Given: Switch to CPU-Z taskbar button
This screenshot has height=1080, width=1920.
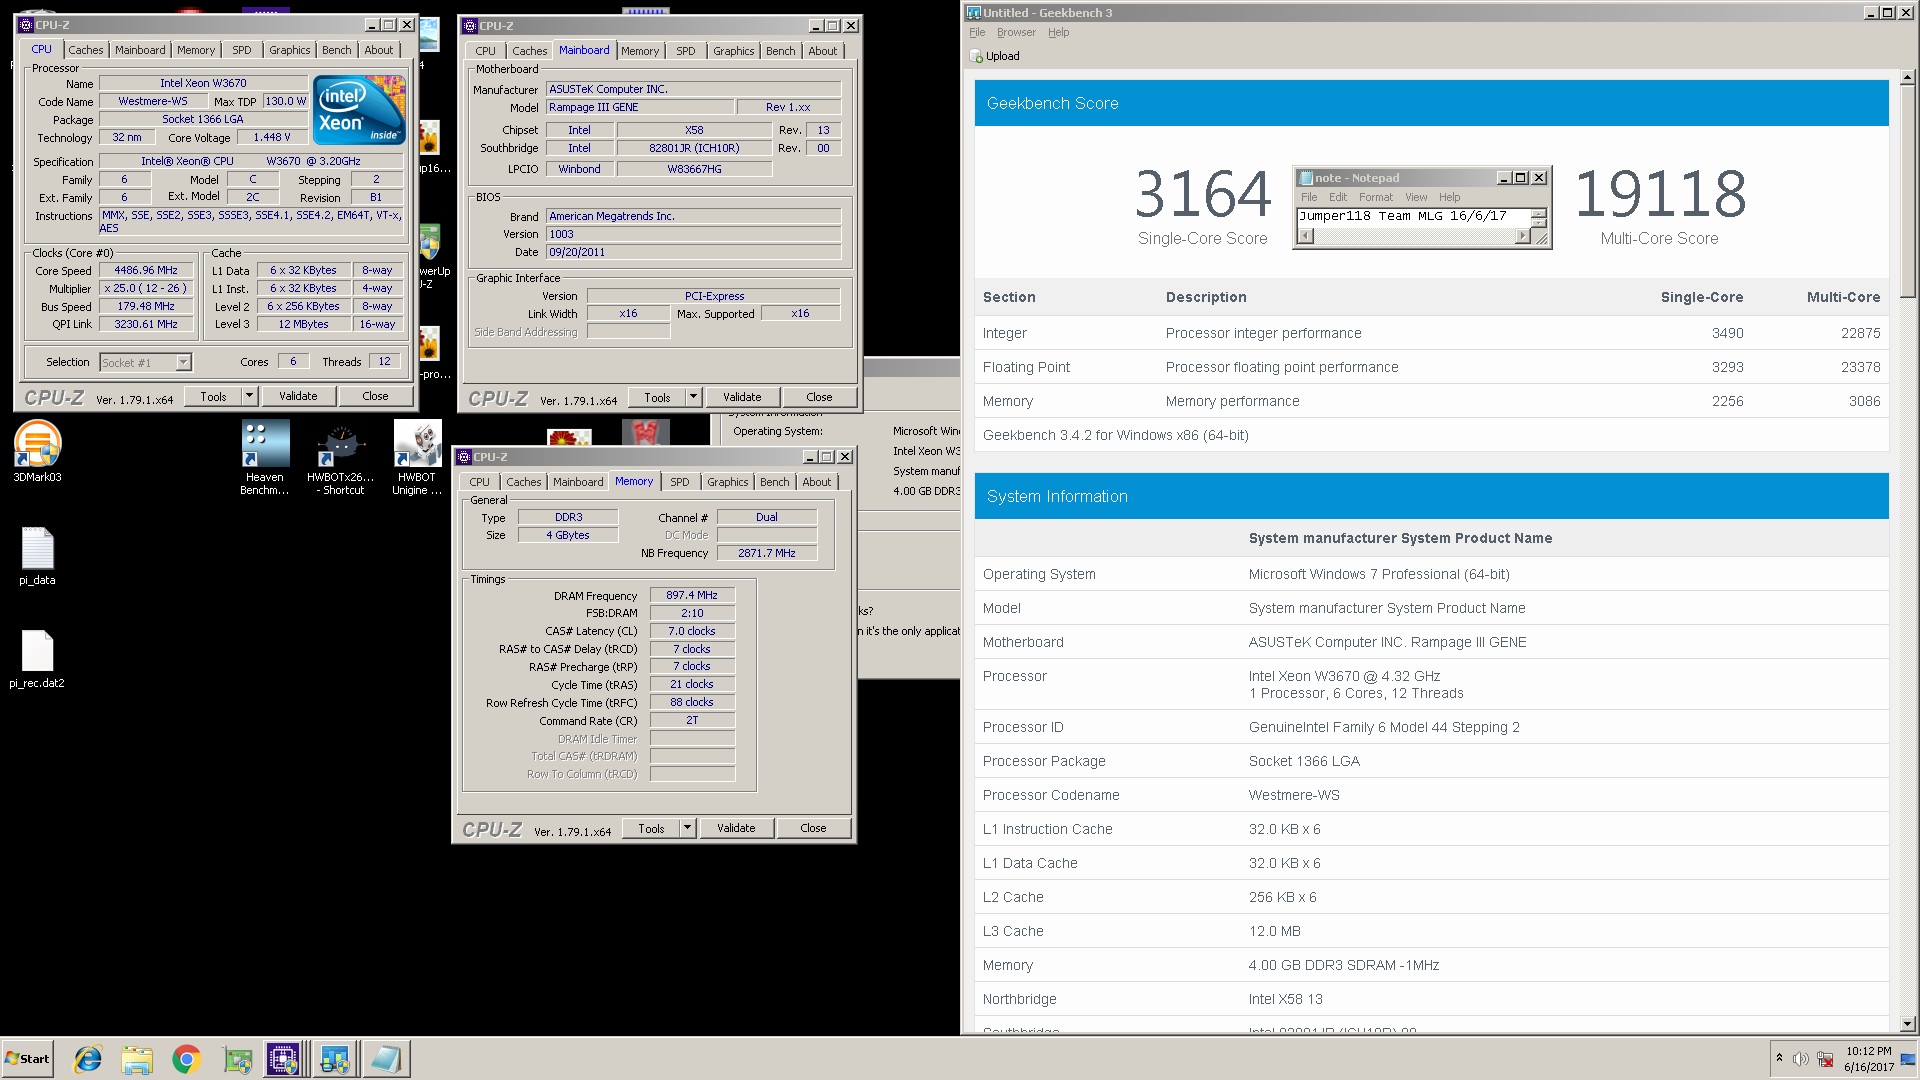Looking at the screenshot, I should [x=283, y=1059].
